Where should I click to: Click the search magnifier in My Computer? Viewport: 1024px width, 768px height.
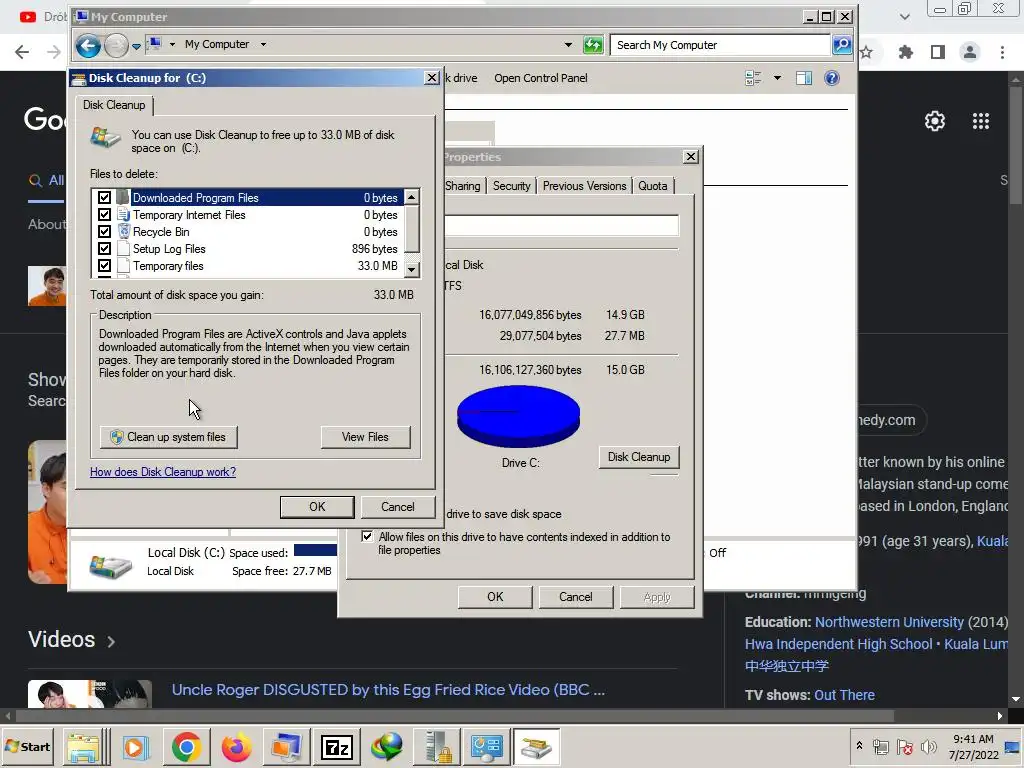842,45
